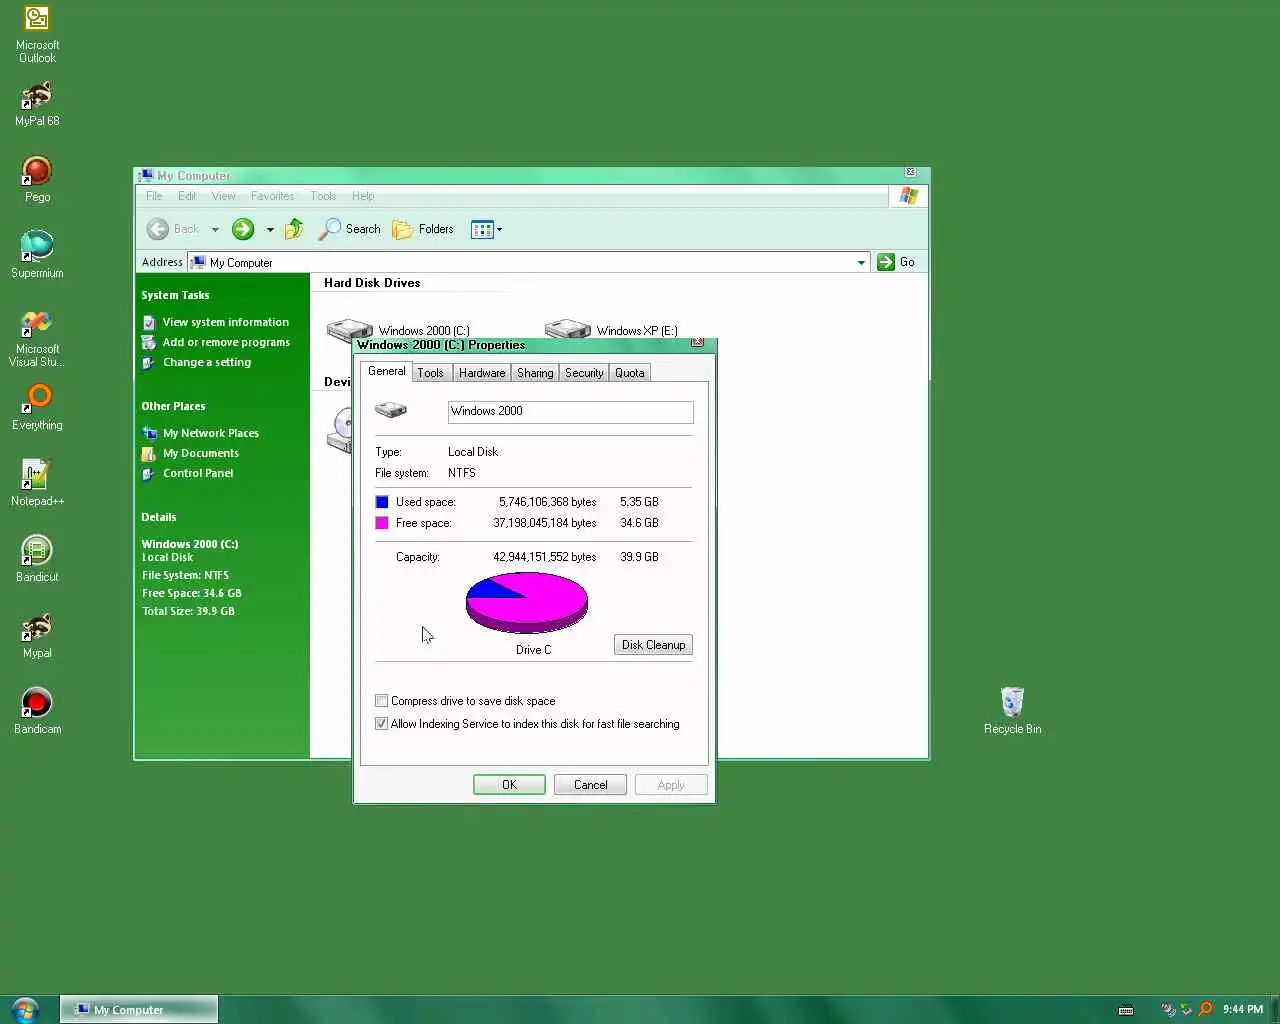Image resolution: width=1280 pixels, height=1024 pixels.
Task: Click the orange Everything magnifier tray icon
Action: (x=1205, y=1009)
